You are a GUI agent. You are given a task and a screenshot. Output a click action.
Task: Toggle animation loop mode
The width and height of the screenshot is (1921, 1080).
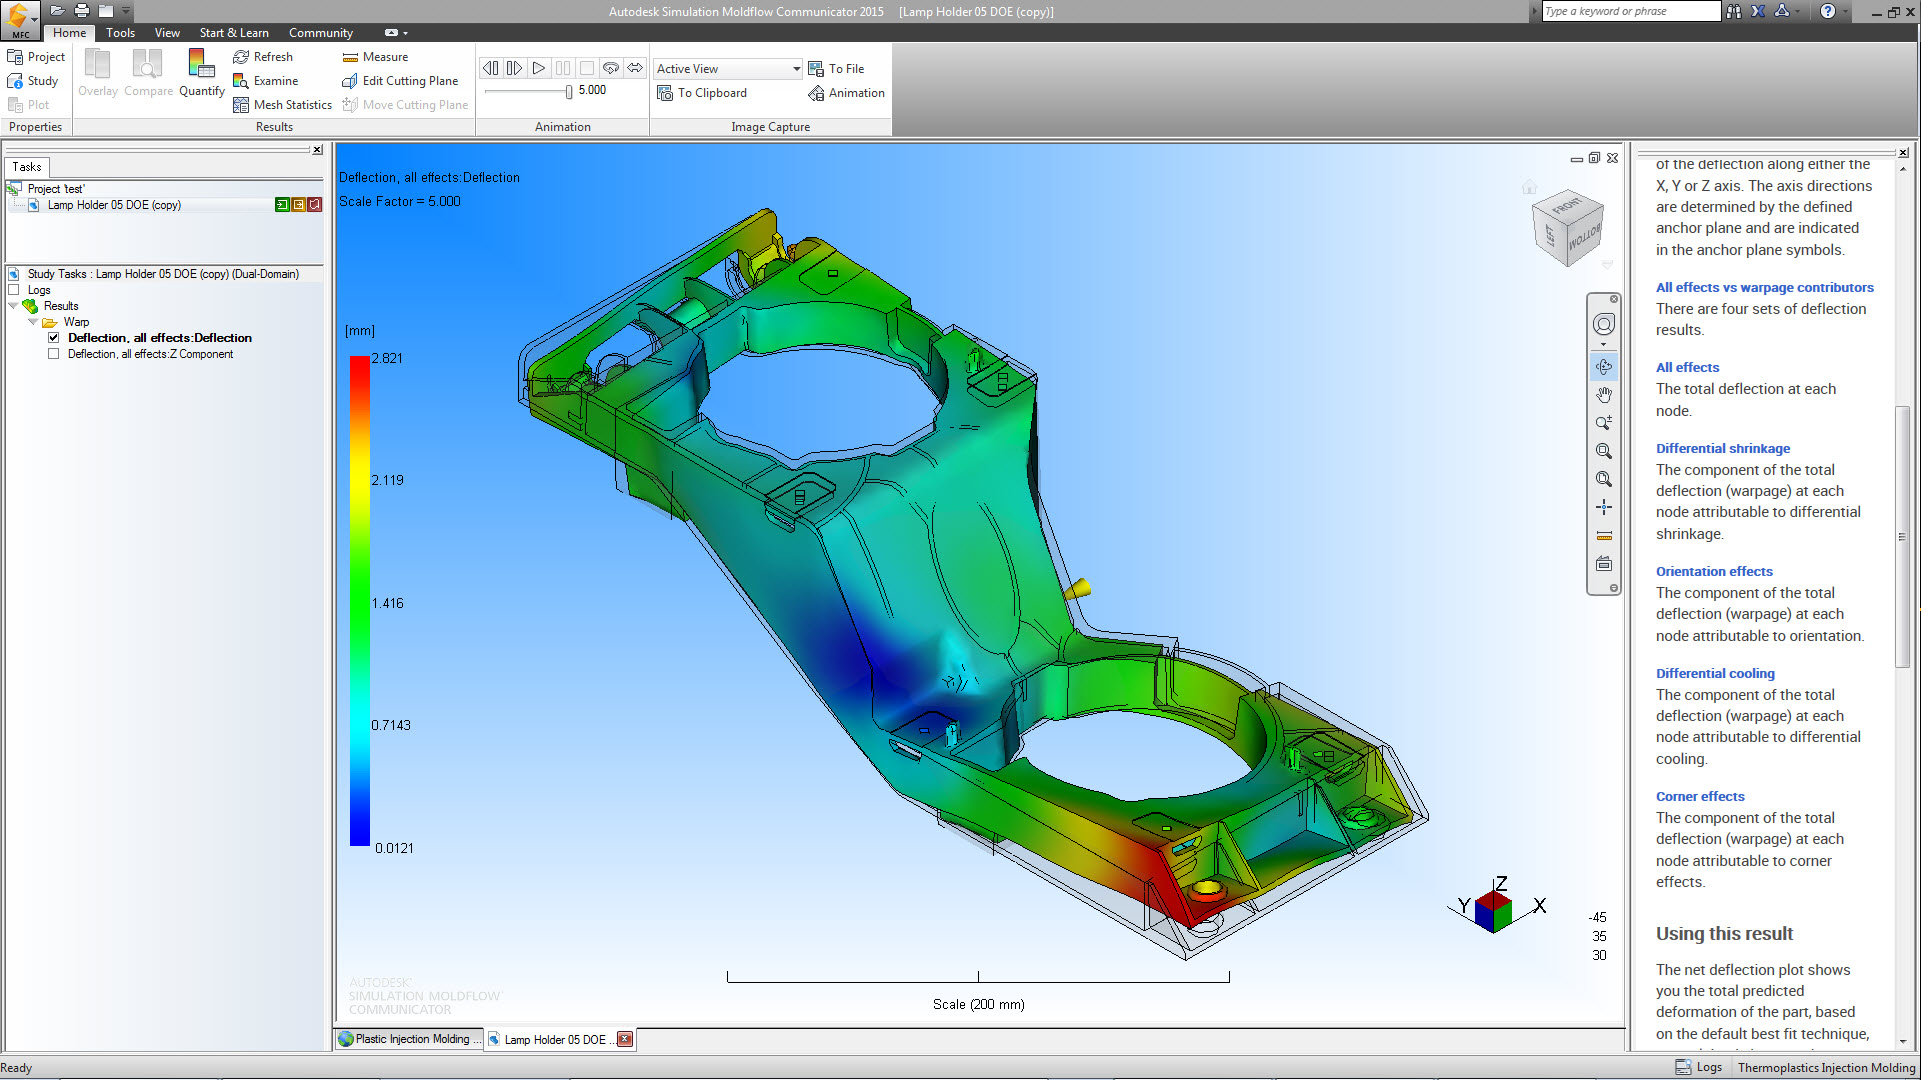610,68
